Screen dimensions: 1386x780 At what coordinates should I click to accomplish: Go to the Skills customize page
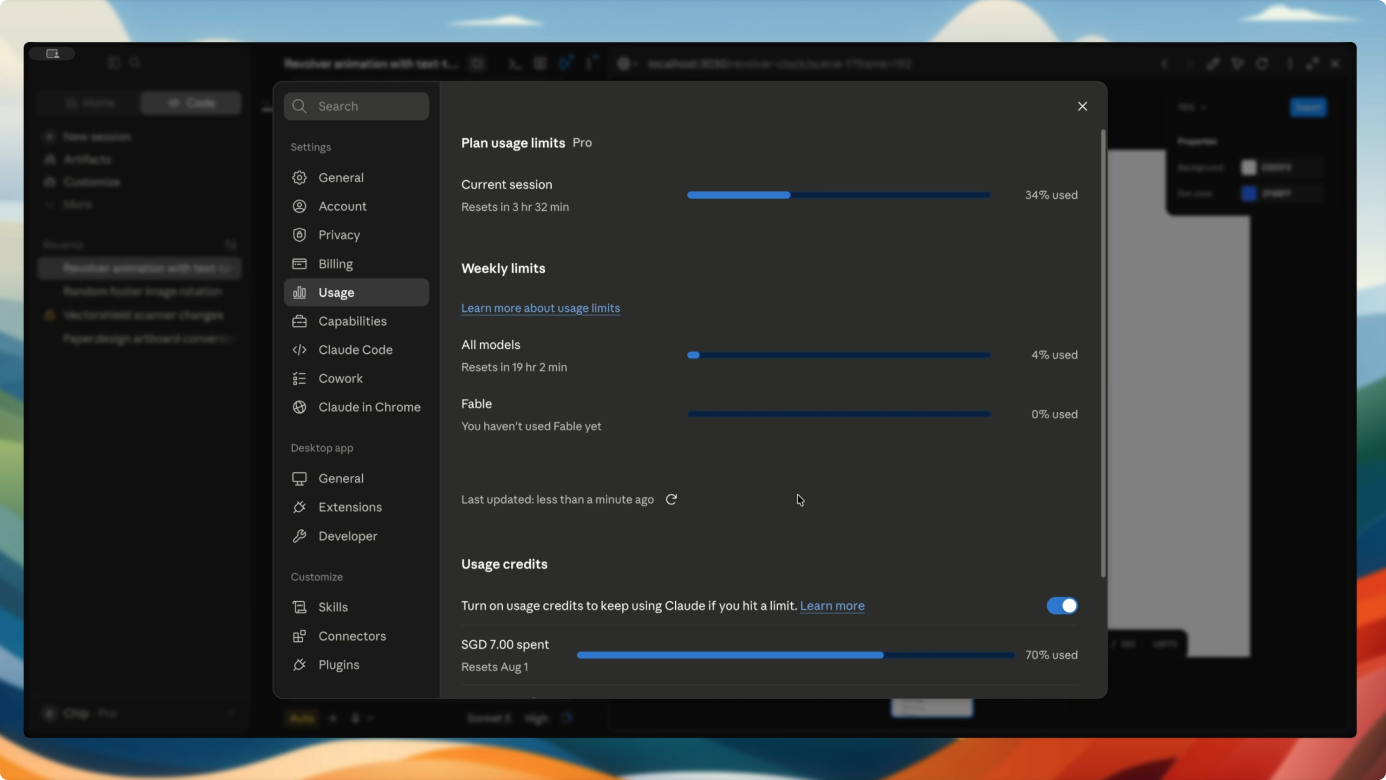[x=356, y=607]
